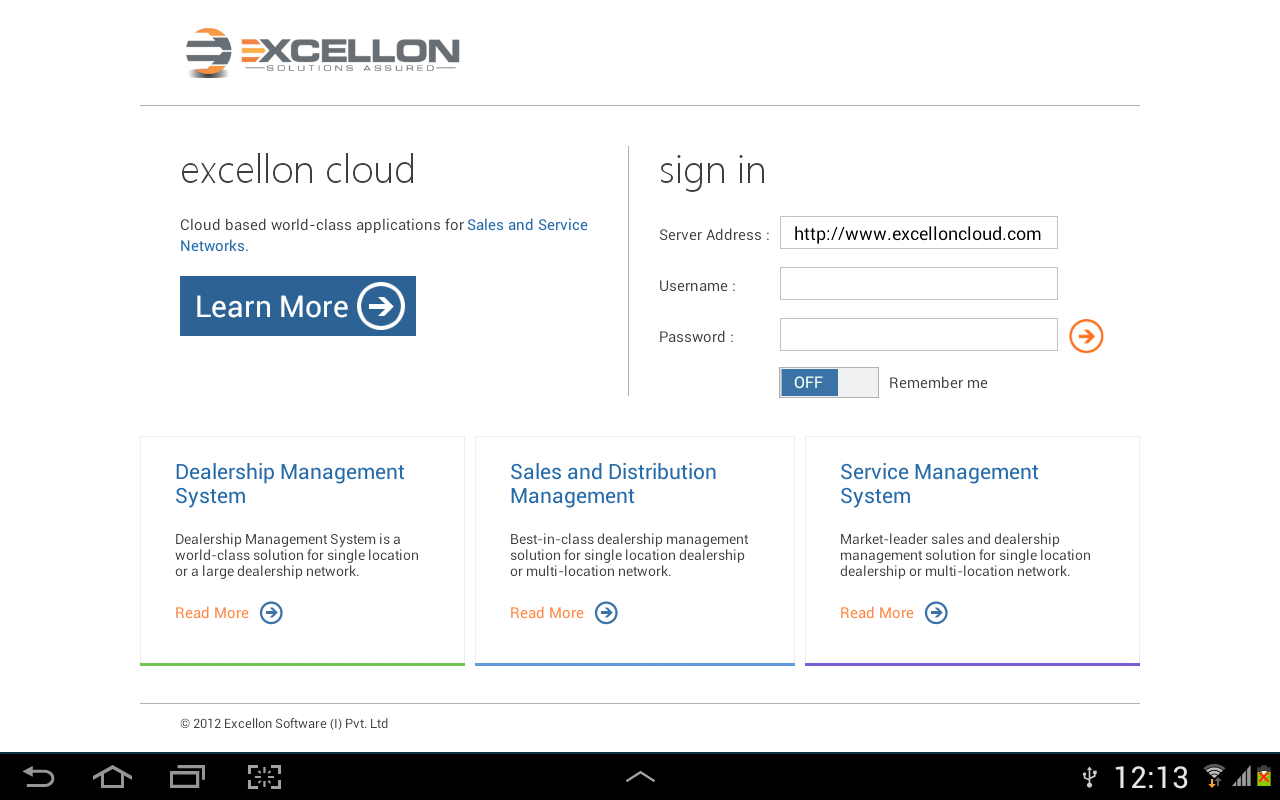
Task: Click the Username label
Action: tap(697, 286)
